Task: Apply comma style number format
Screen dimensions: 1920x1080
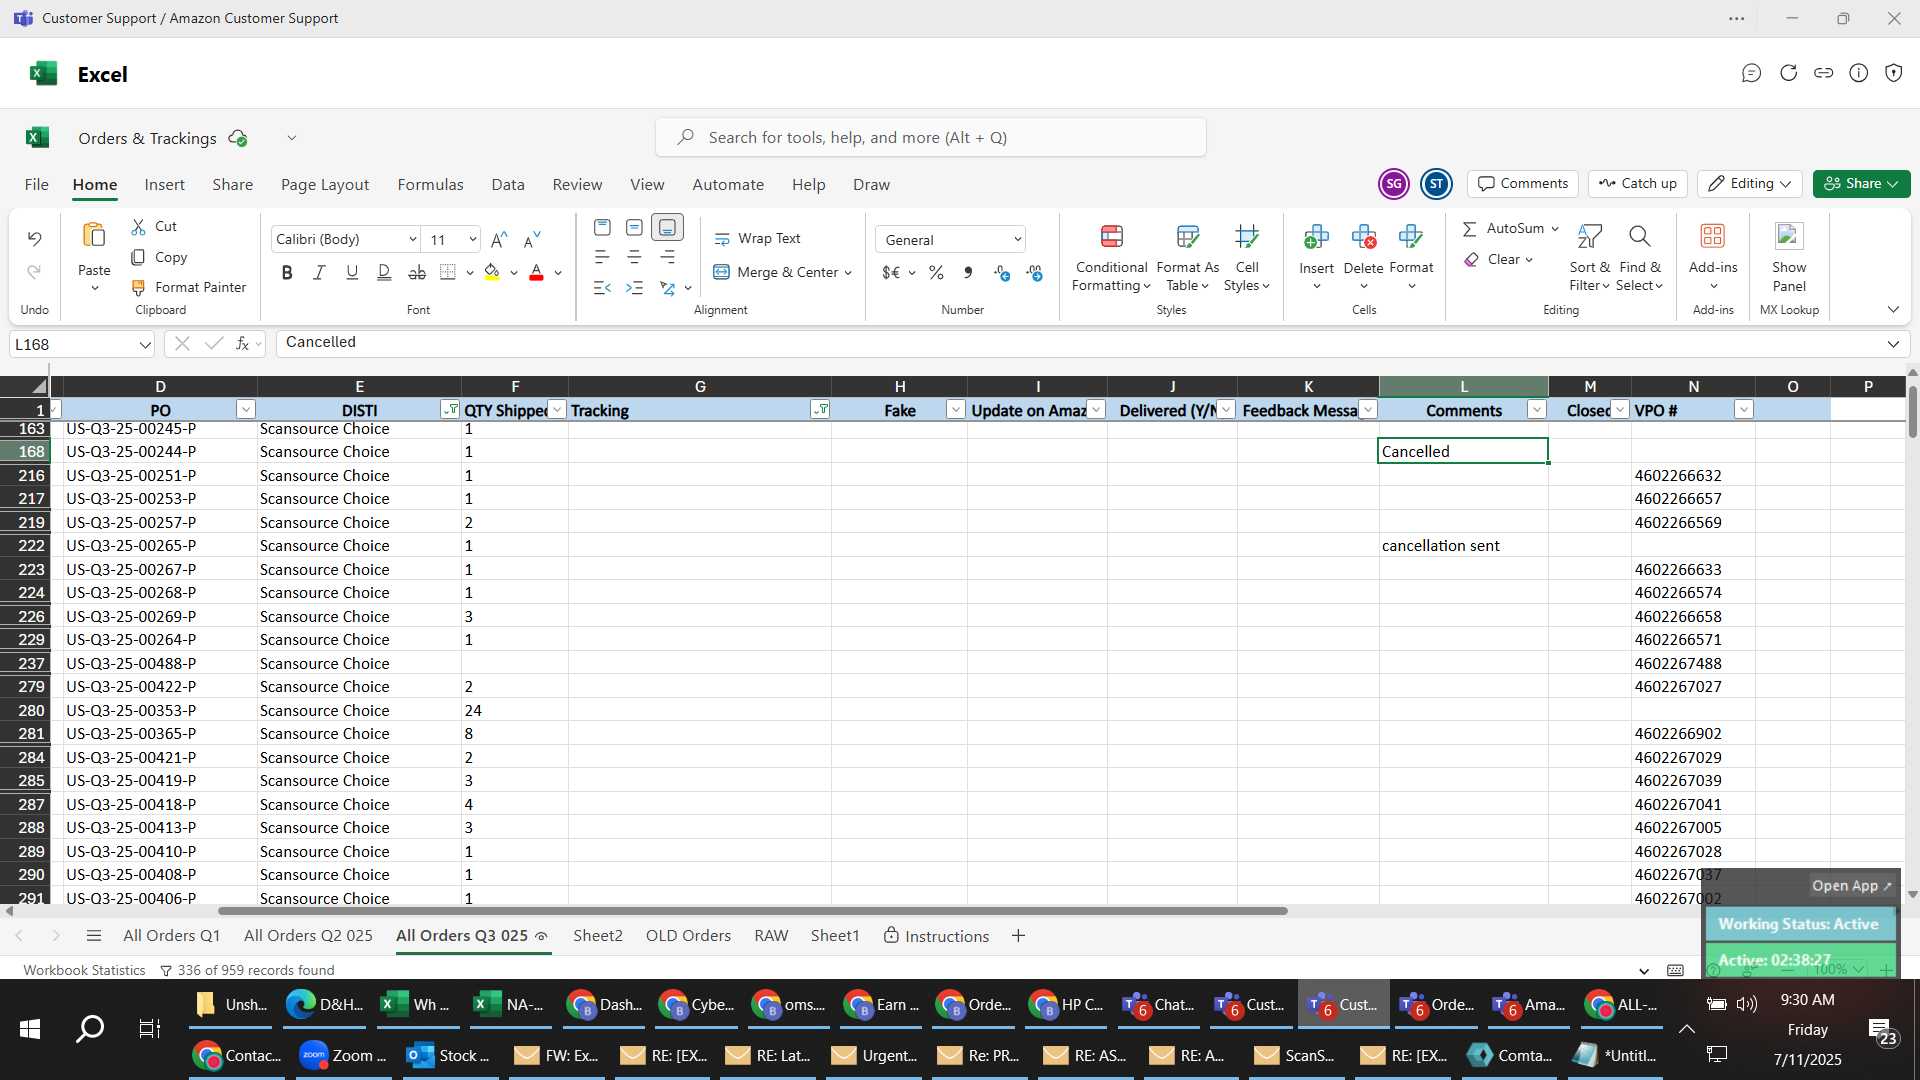Action: pos(967,272)
